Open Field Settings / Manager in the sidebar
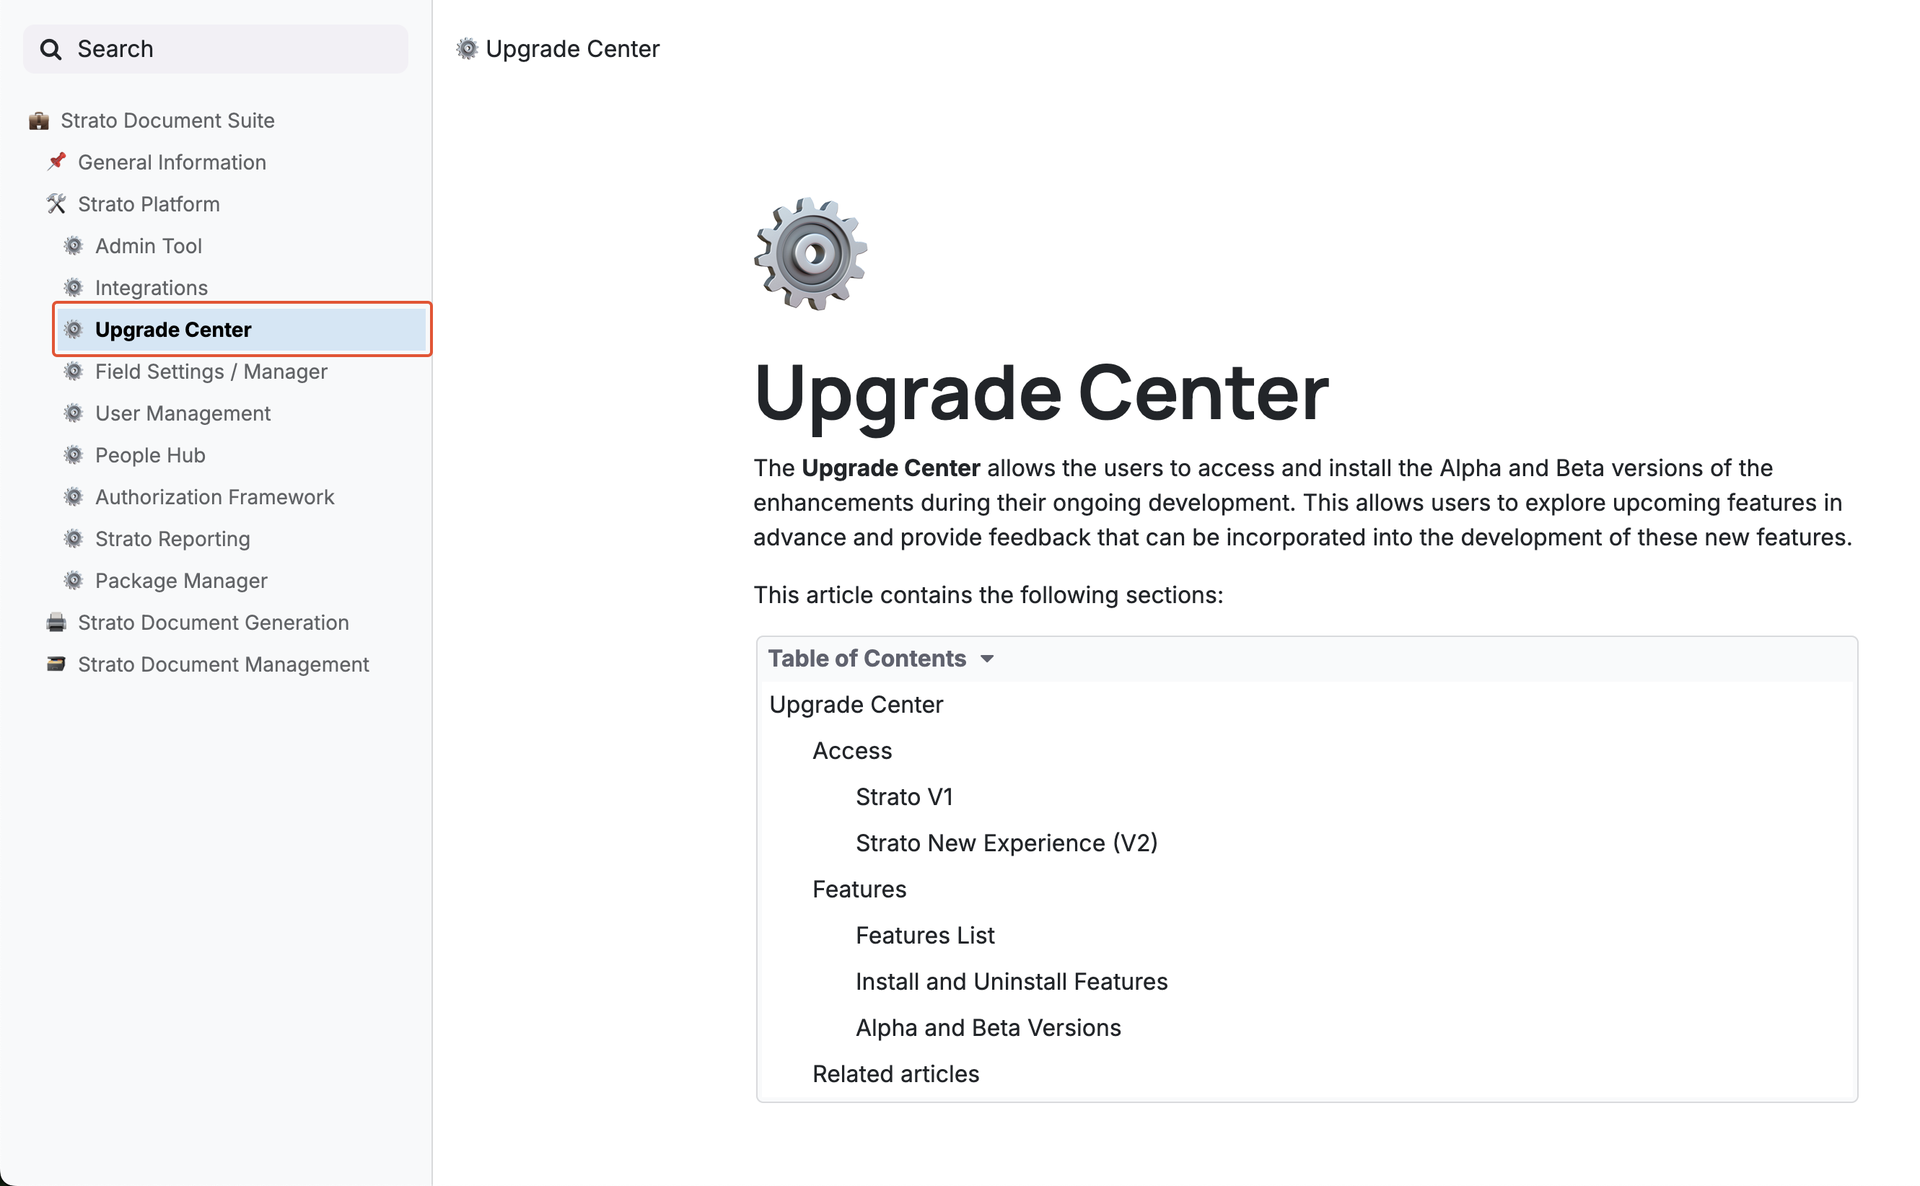Viewport: 1920px width, 1186px height. click(x=211, y=372)
